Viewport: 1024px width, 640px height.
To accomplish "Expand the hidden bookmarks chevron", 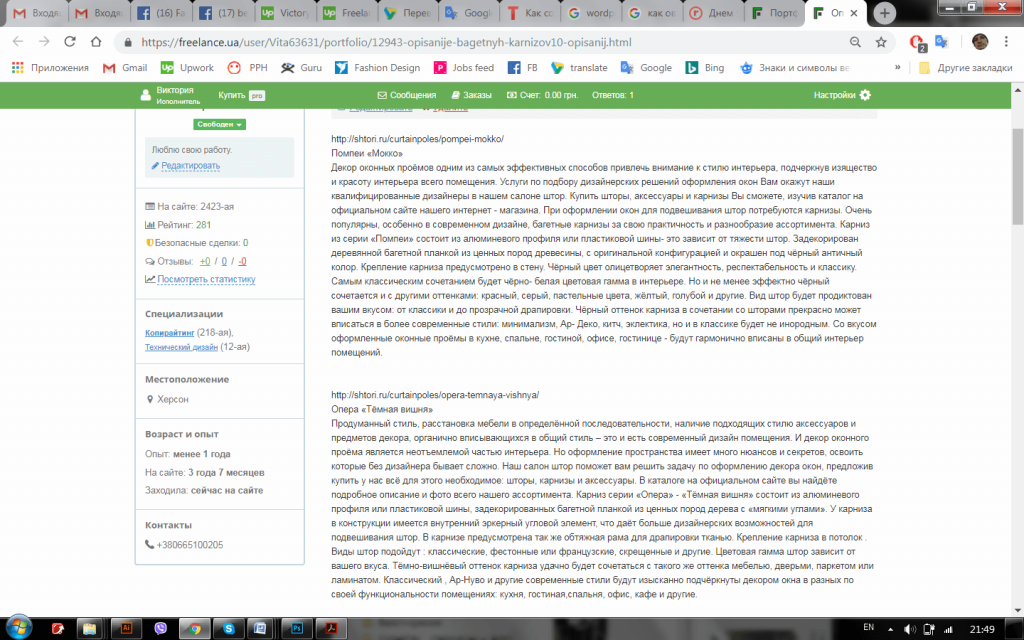I will pos(897,67).
